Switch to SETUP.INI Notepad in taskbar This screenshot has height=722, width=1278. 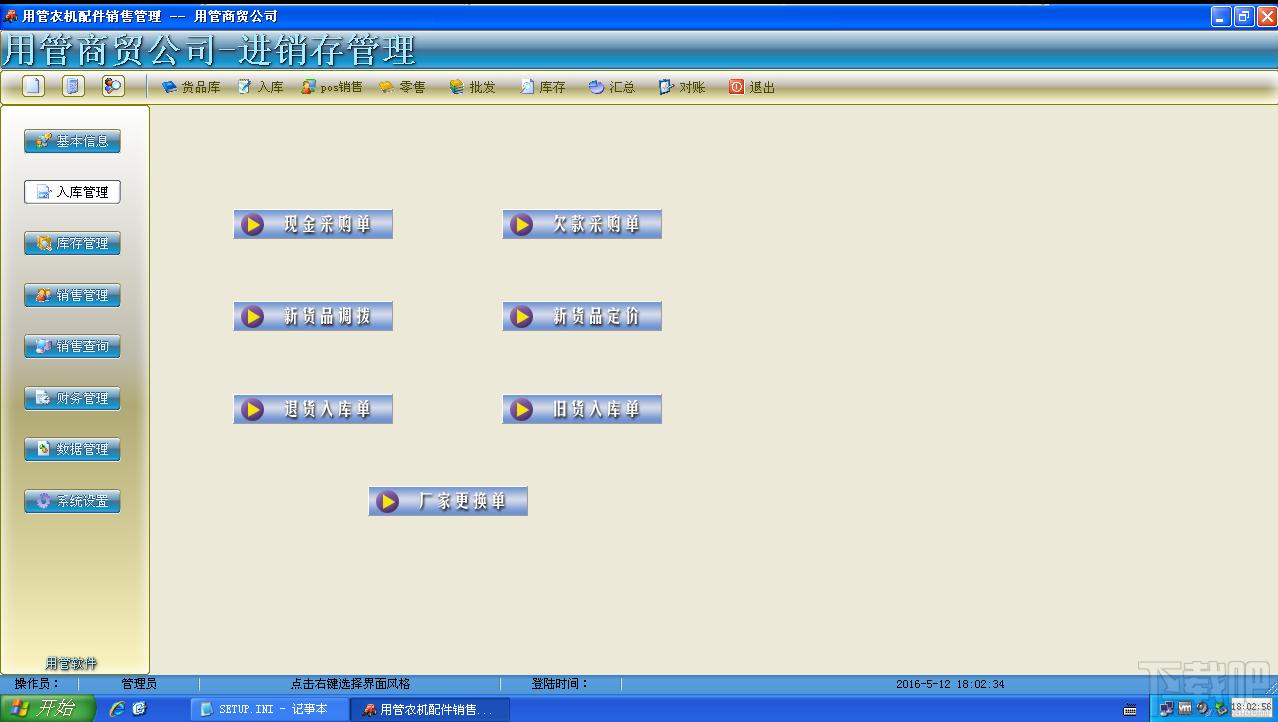click(x=270, y=709)
